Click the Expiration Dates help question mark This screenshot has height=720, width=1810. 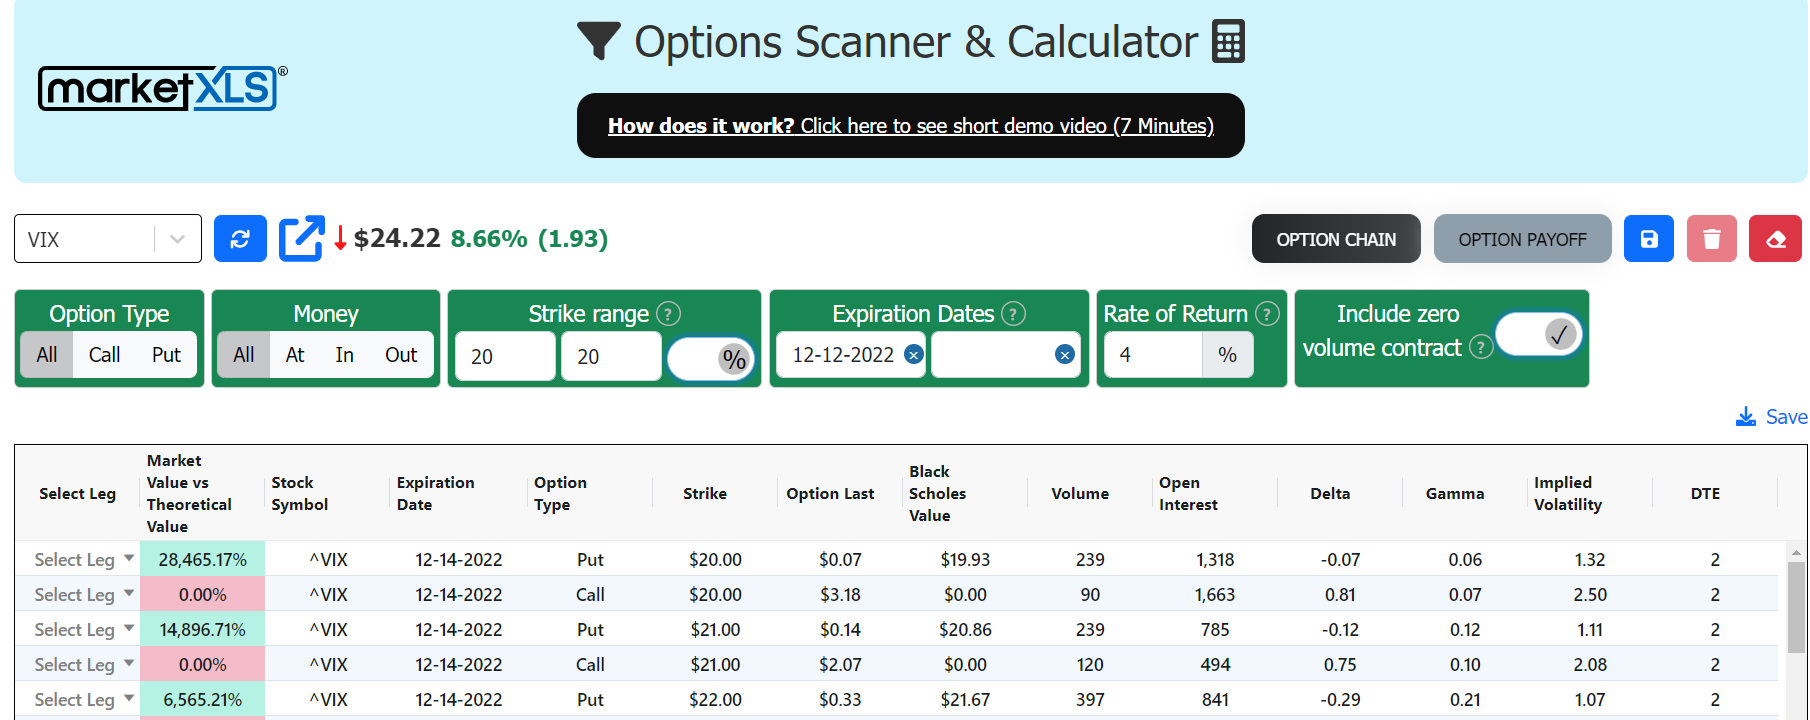point(1014,314)
